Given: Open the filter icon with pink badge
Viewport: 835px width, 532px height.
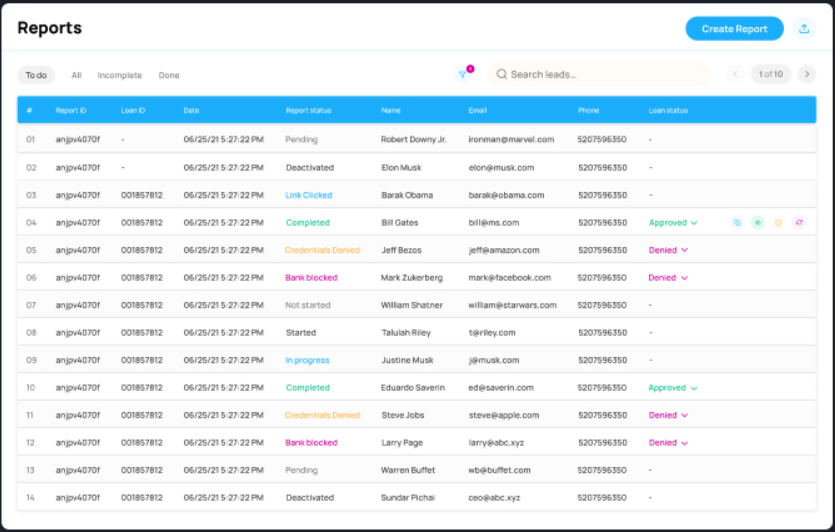Looking at the screenshot, I should tap(463, 75).
